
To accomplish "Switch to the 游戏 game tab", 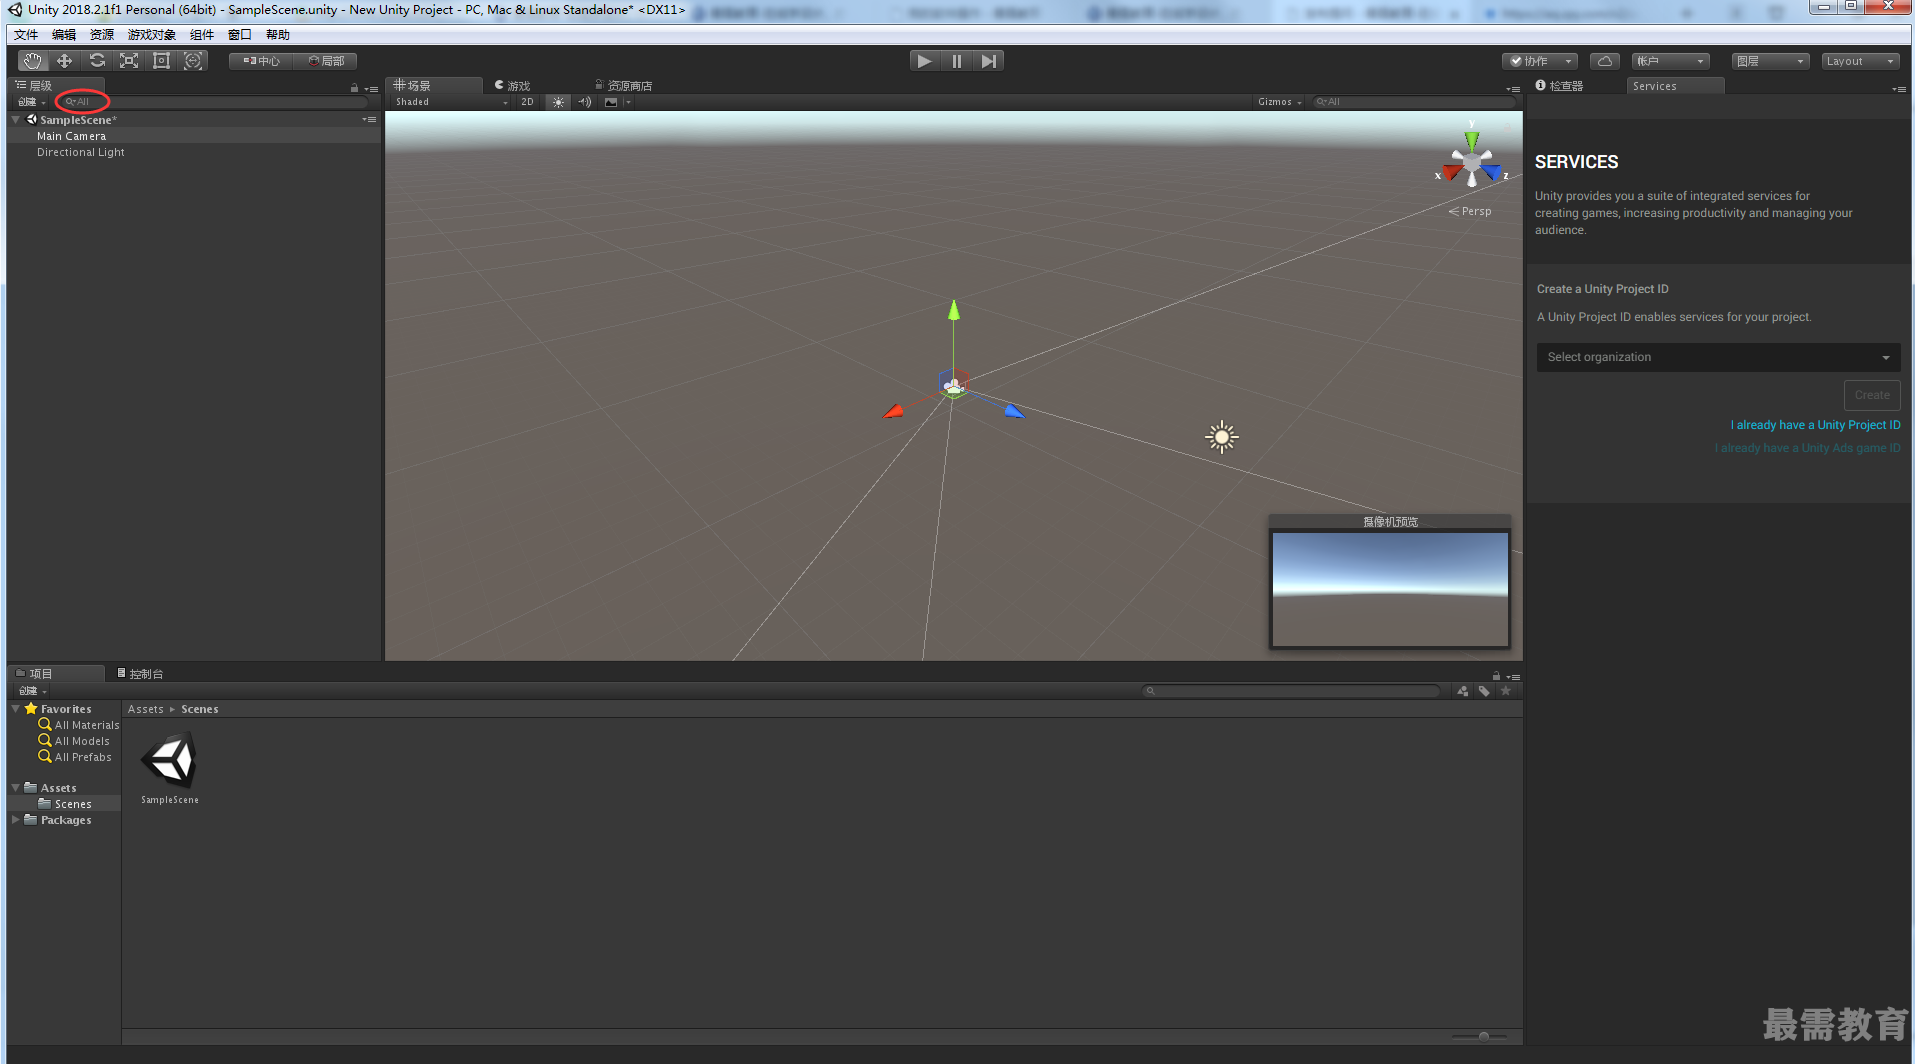I will 512,86.
